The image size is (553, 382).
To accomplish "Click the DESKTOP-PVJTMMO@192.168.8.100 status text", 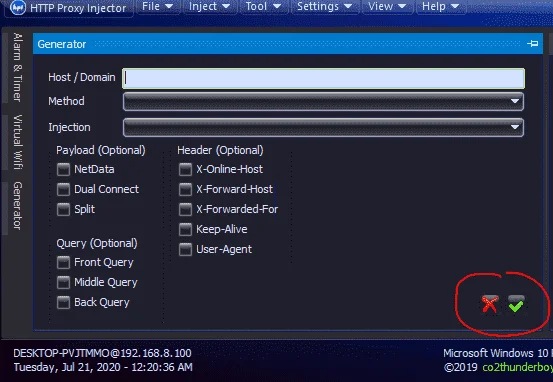I will (x=102, y=353).
